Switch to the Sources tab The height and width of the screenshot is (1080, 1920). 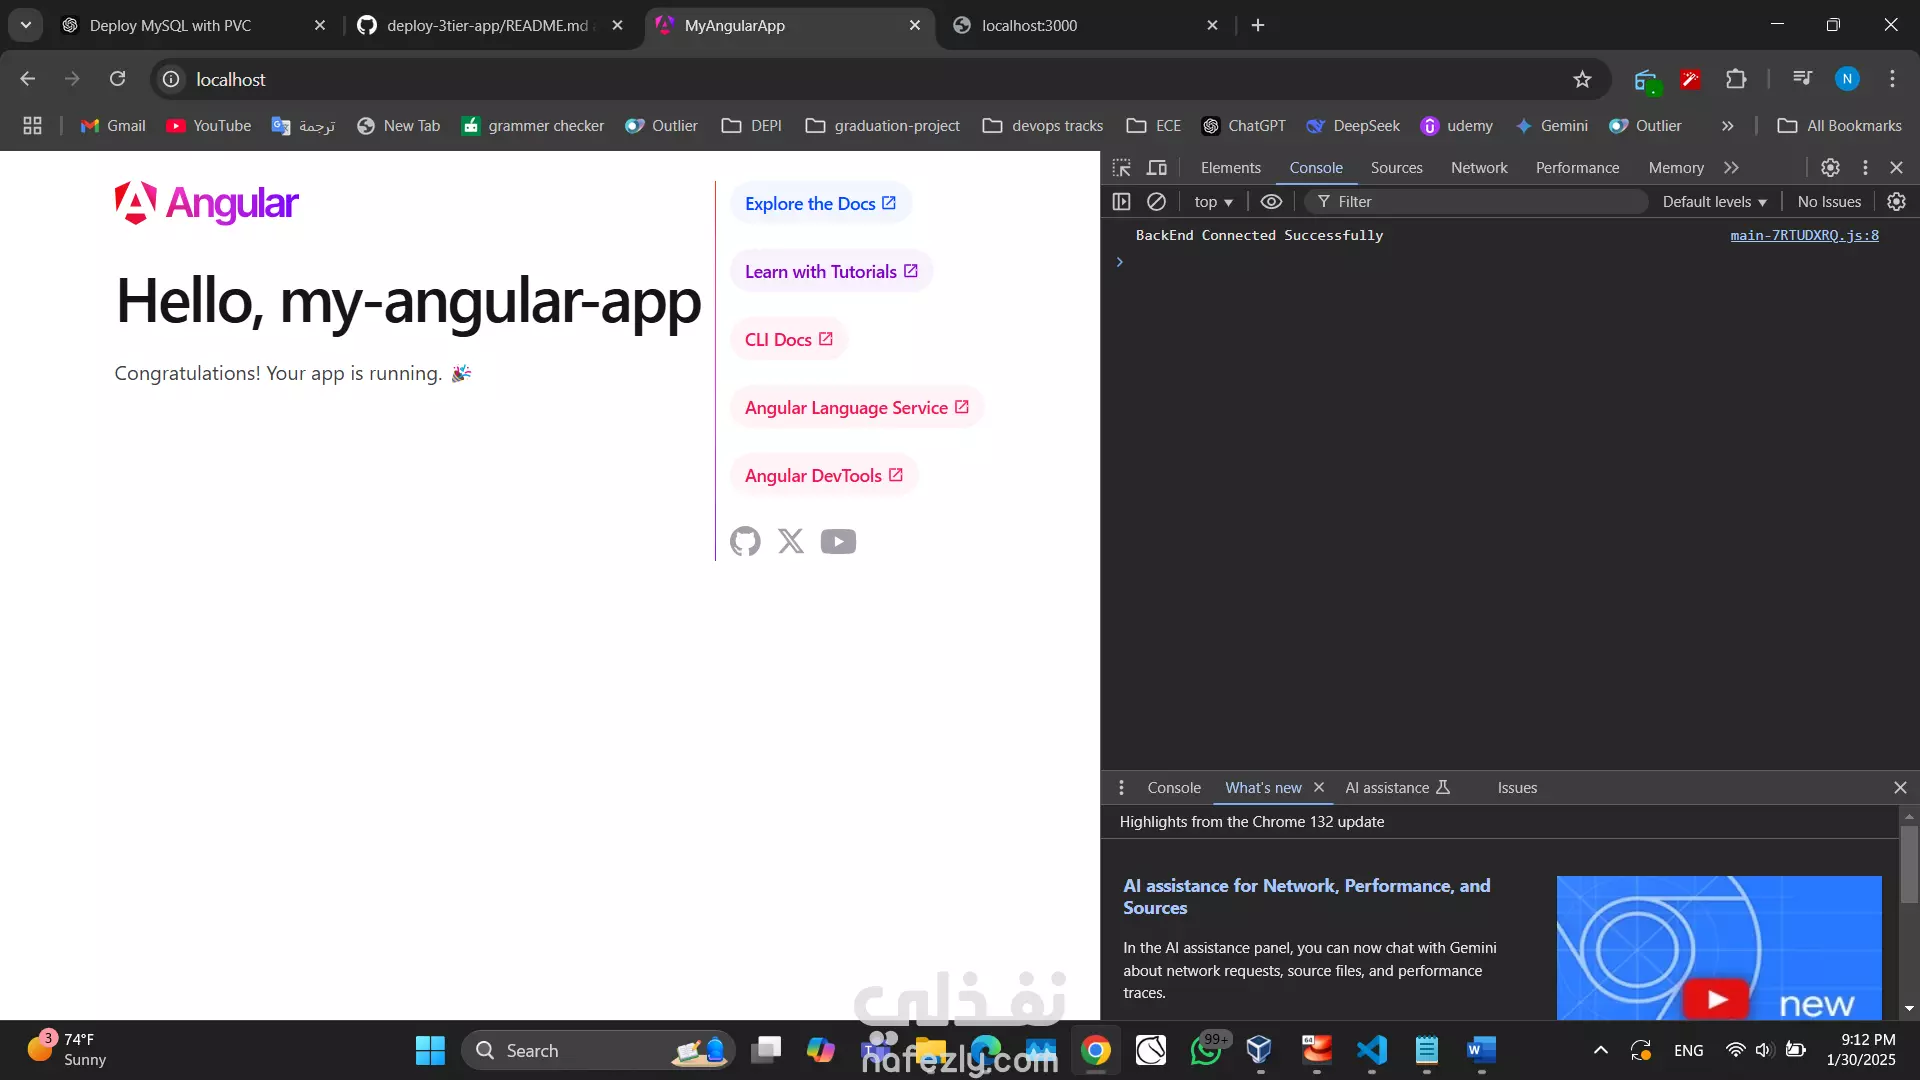[1396, 168]
